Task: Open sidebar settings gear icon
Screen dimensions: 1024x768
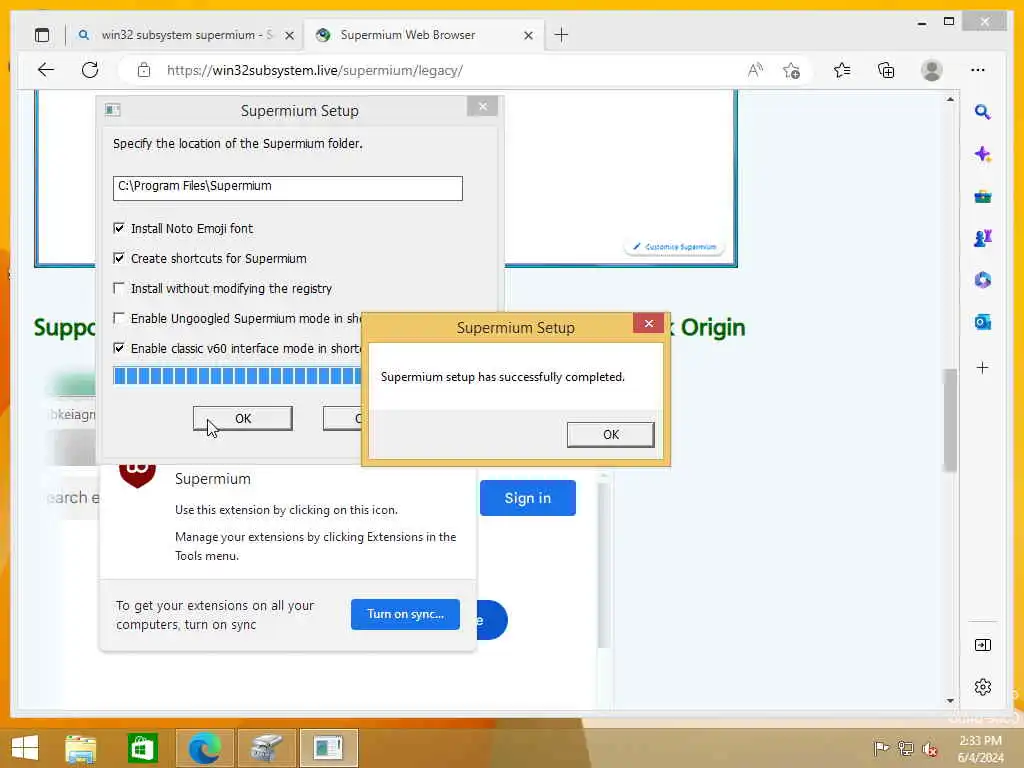Action: pos(983,687)
